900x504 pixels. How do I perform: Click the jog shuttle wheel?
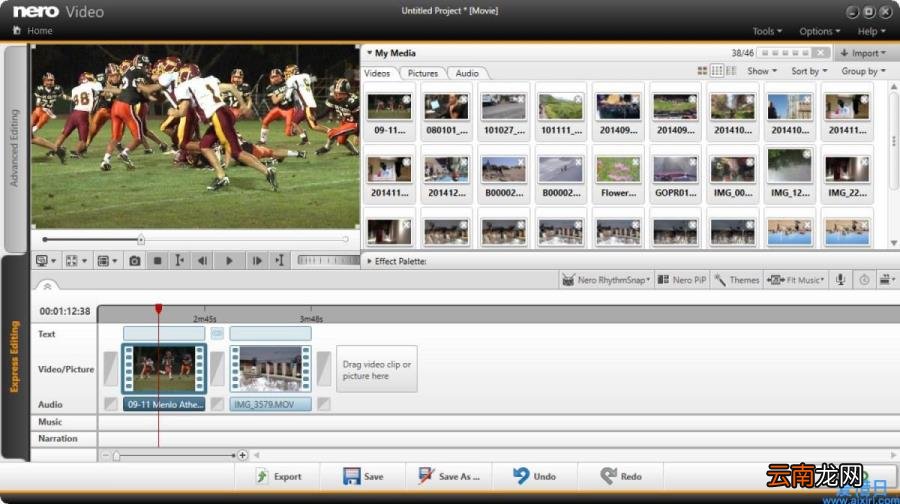point(328,261)
